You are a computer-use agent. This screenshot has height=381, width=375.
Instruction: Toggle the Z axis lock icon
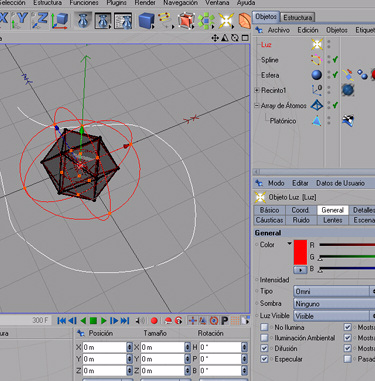pyautogui.click(x=40, y=20)
